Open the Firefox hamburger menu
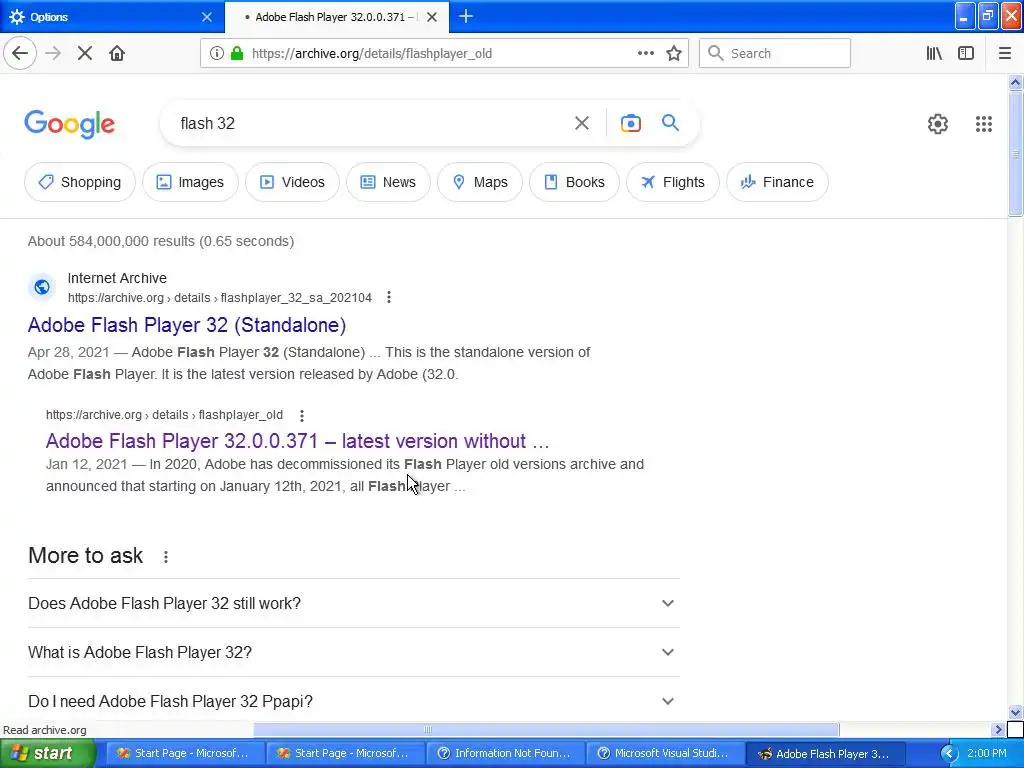 (x=1004, y=53)
